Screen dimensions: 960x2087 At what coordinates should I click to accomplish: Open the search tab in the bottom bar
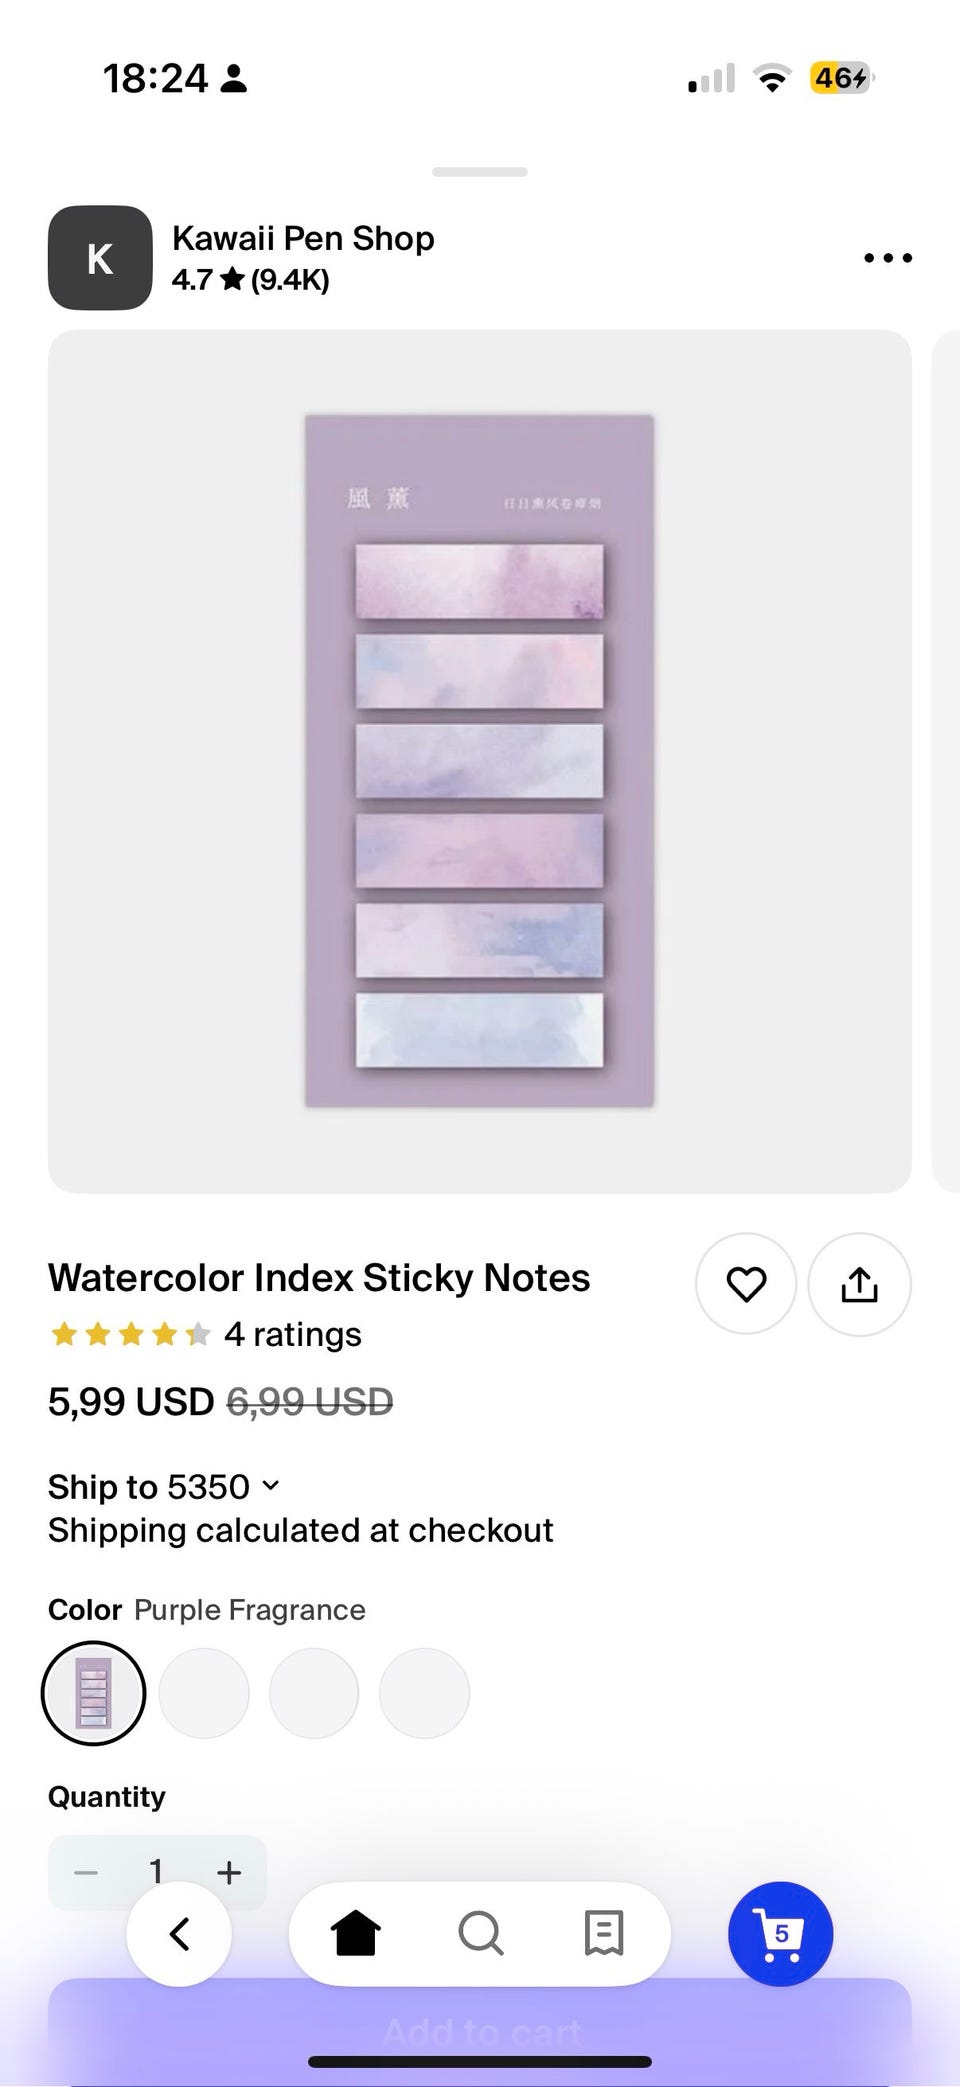pyautogui.click(x=480, y=1933)
